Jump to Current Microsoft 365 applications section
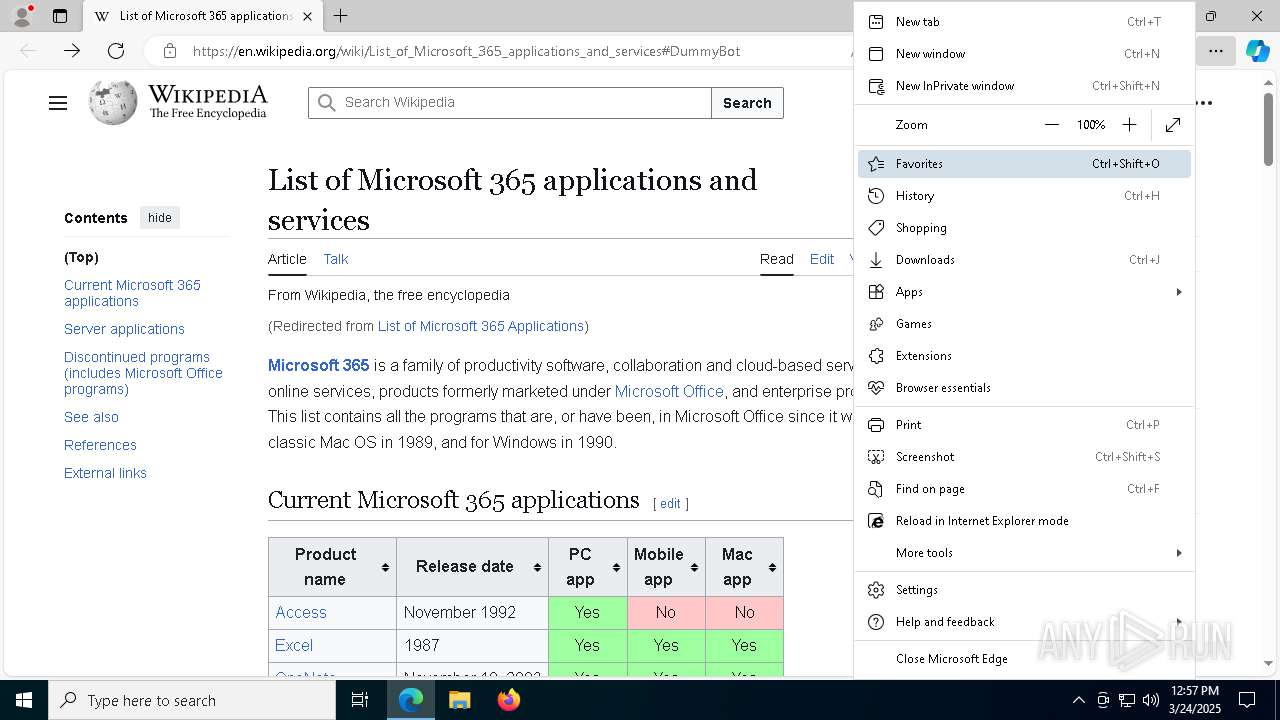This screenshot has height=720, width=1280. [132, 293]
